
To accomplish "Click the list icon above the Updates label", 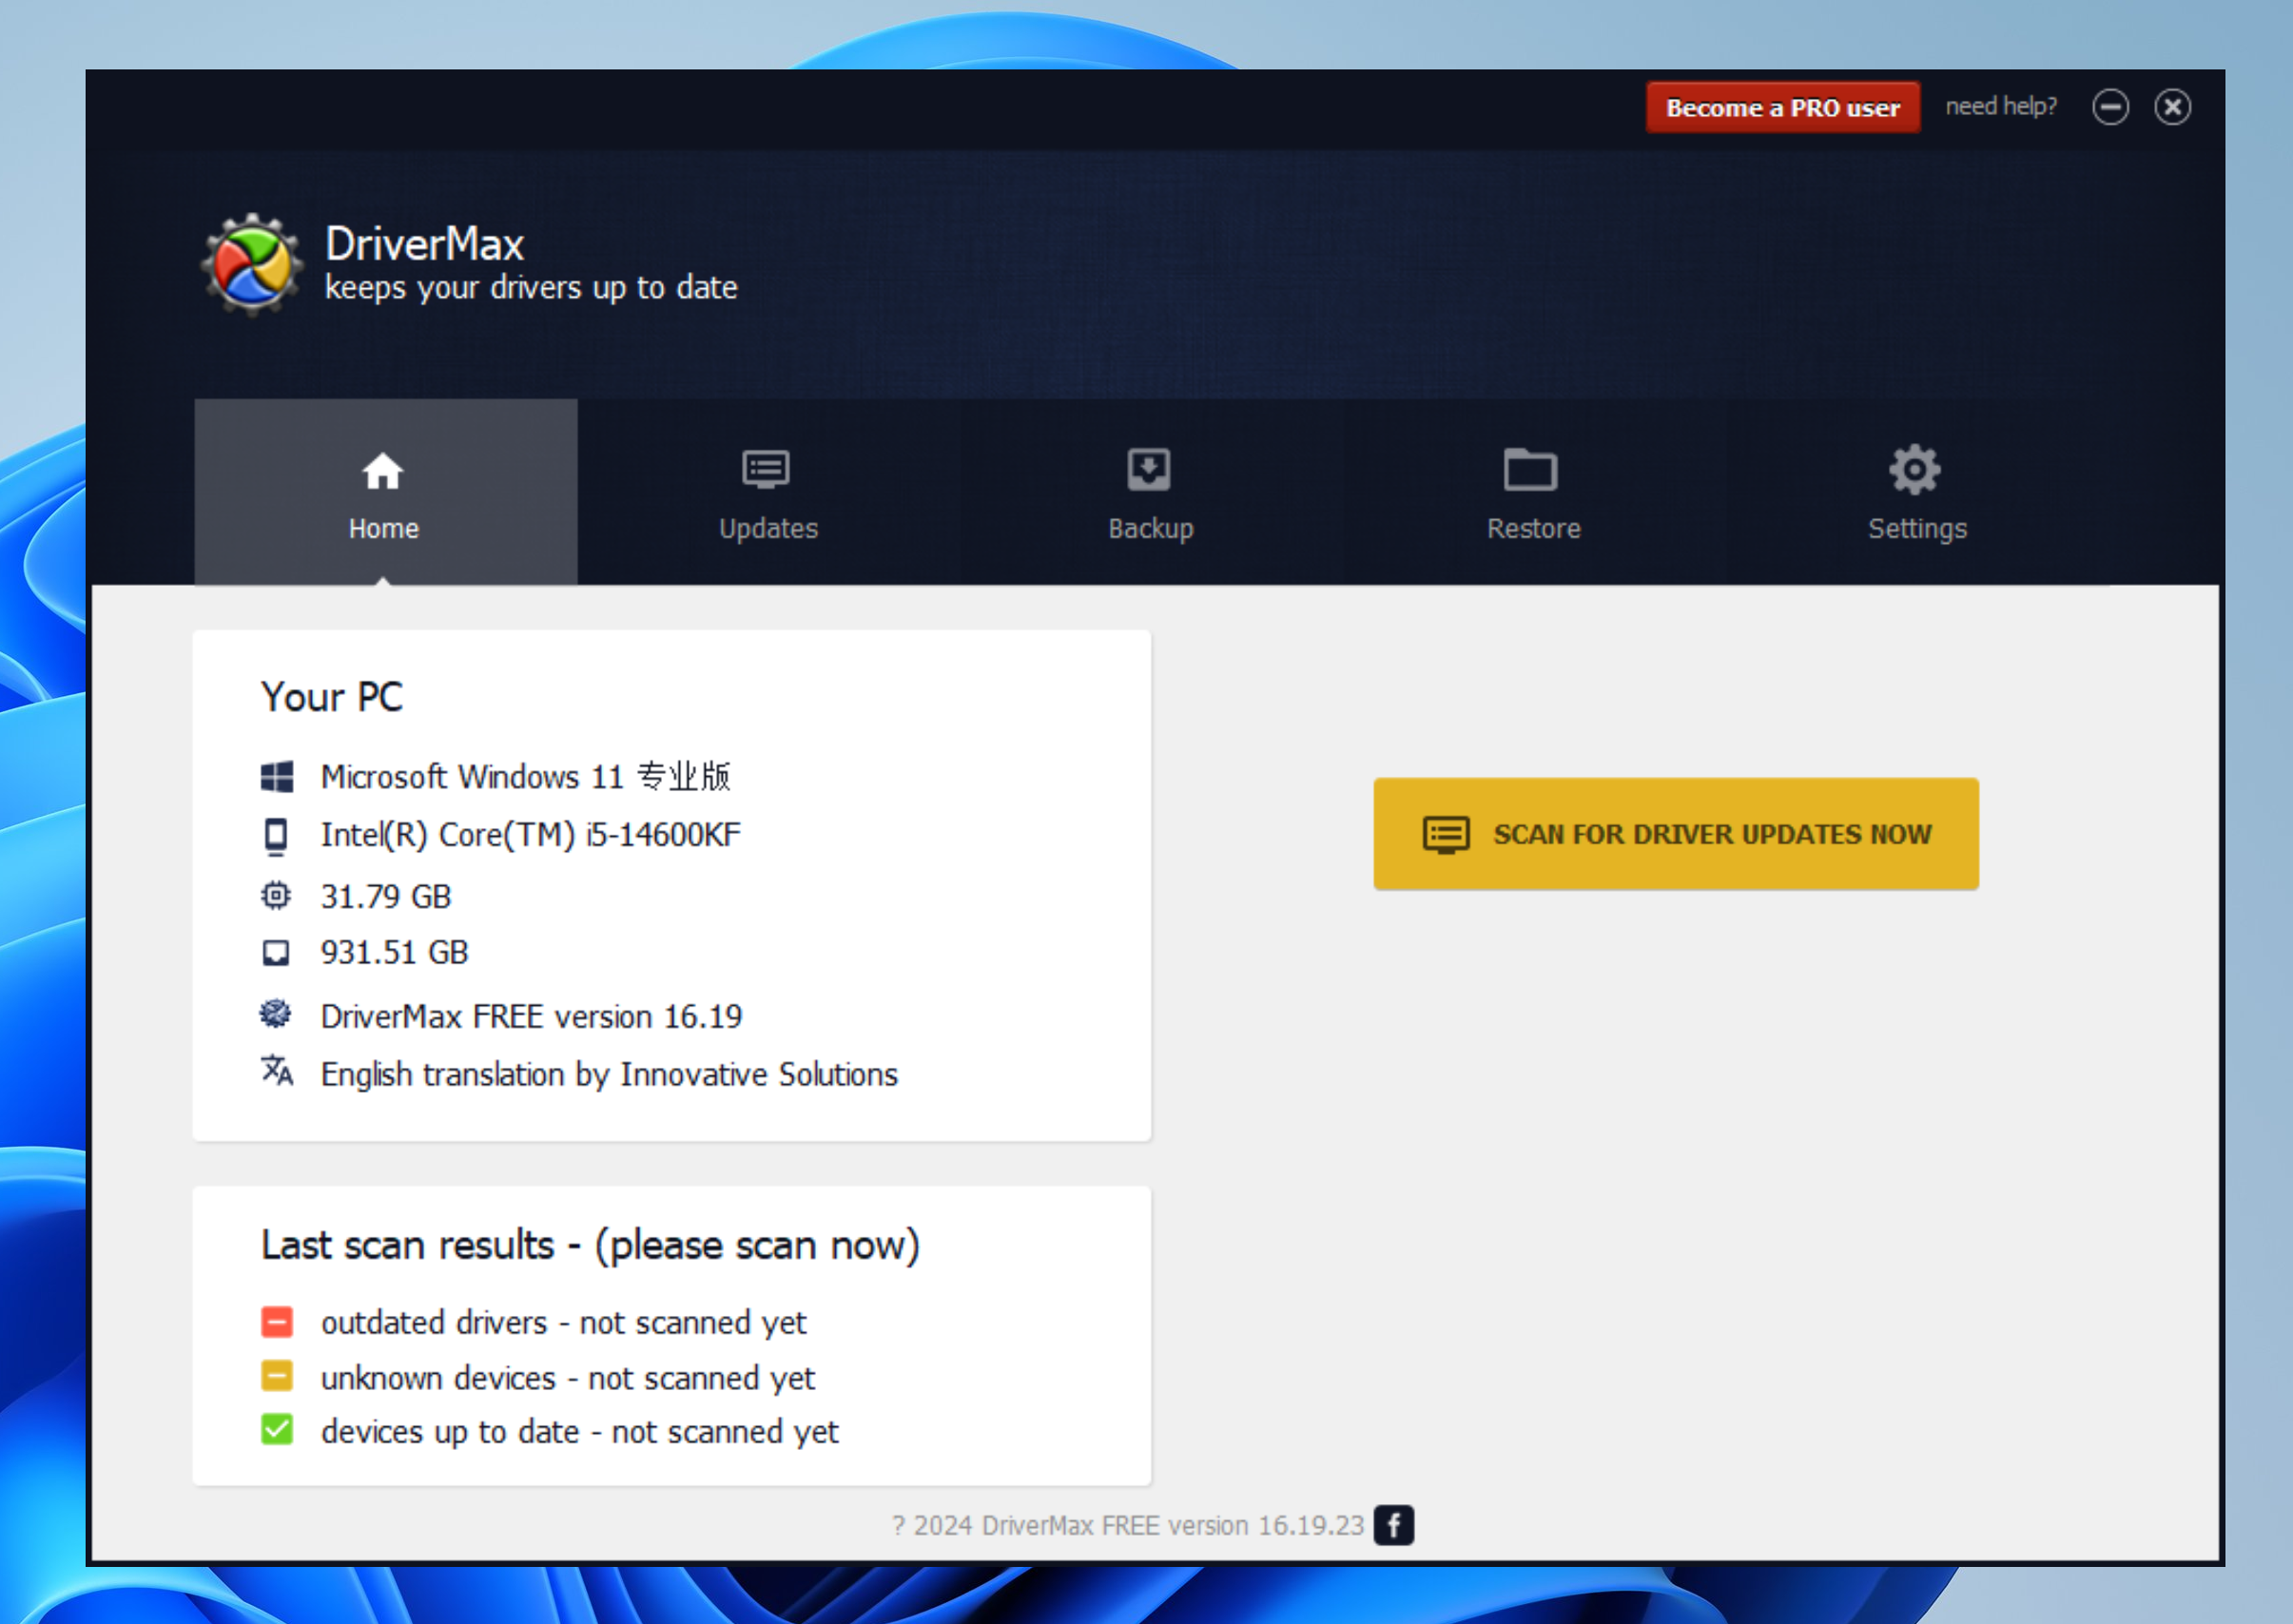I will coord(766,469).
